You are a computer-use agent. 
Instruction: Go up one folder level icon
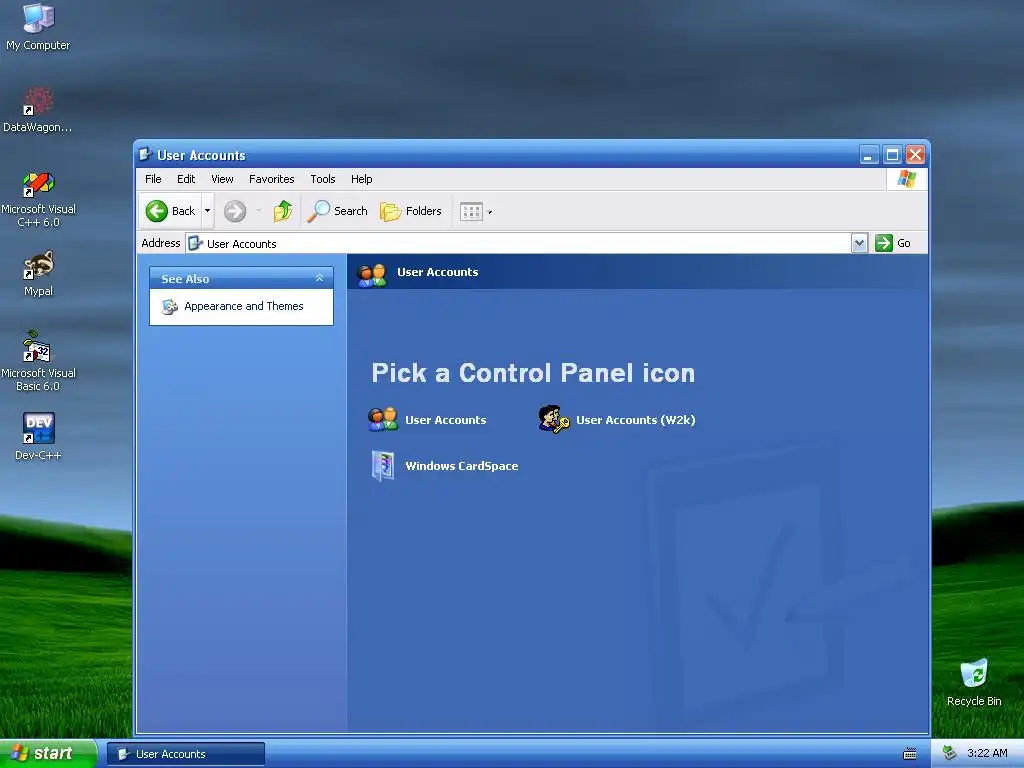tap(283, 211)
